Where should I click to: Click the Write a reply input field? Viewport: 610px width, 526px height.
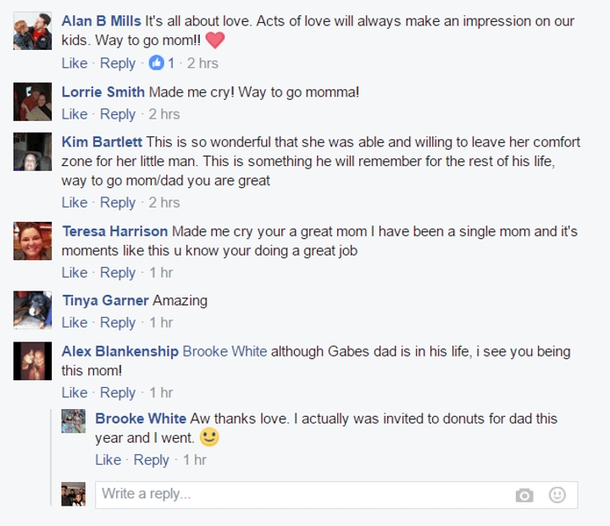pos(300,495)
